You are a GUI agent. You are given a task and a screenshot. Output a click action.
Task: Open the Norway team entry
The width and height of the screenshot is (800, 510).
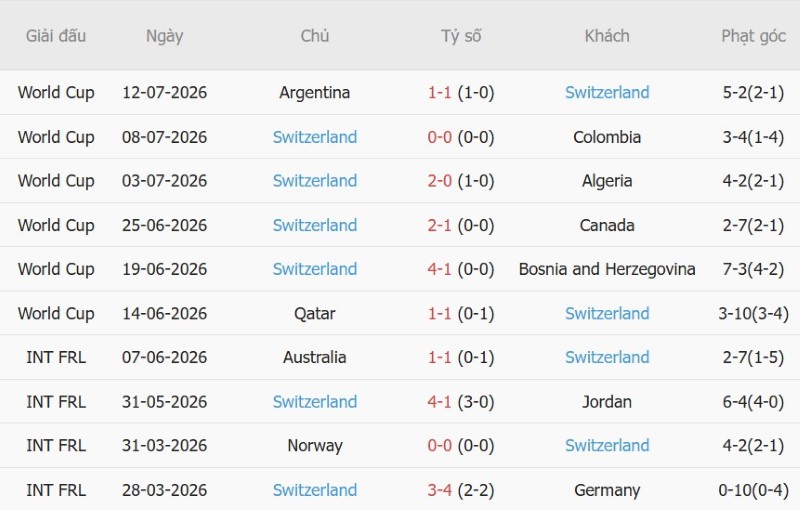click(x=315, y=446)
